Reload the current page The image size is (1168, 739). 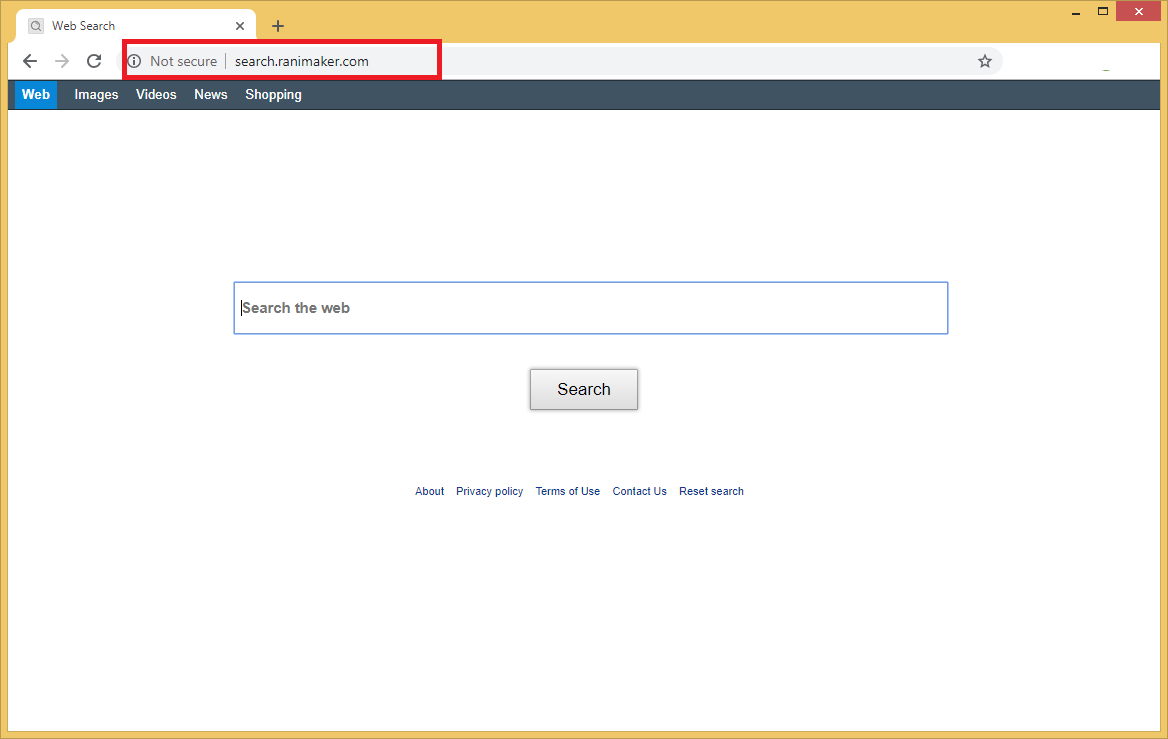(x=94, y=61)
